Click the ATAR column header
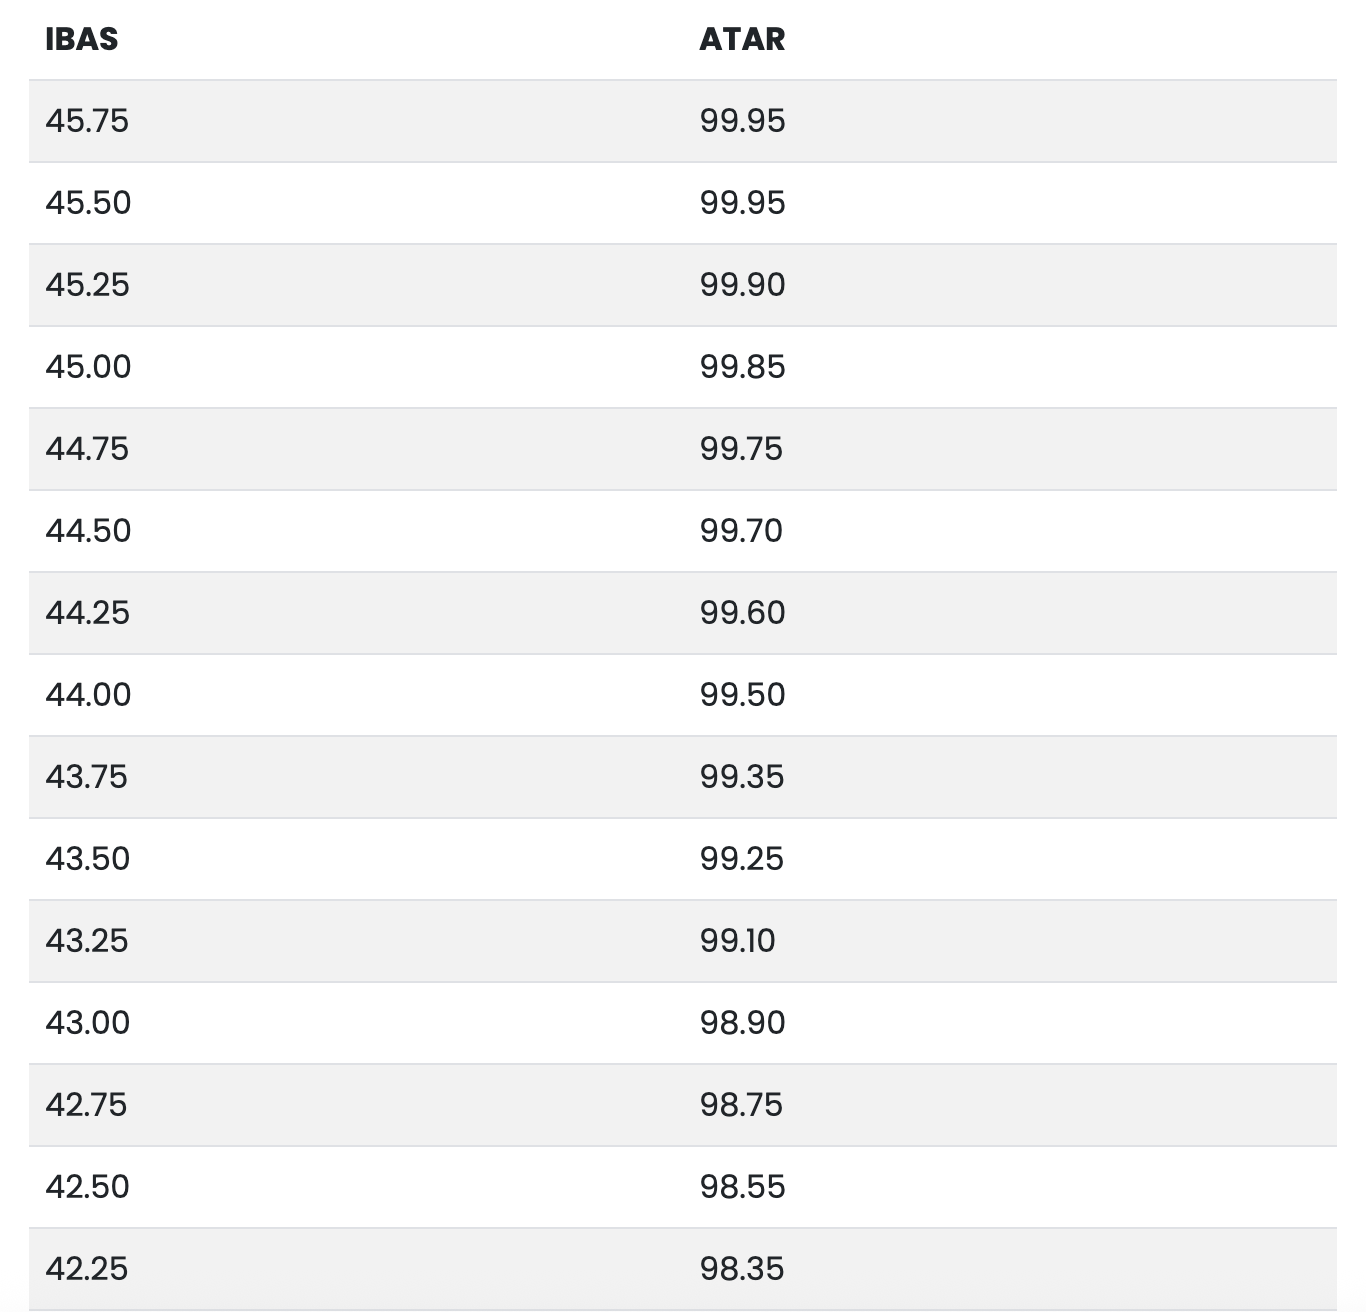1366x1312 pixels. (742, 39)
